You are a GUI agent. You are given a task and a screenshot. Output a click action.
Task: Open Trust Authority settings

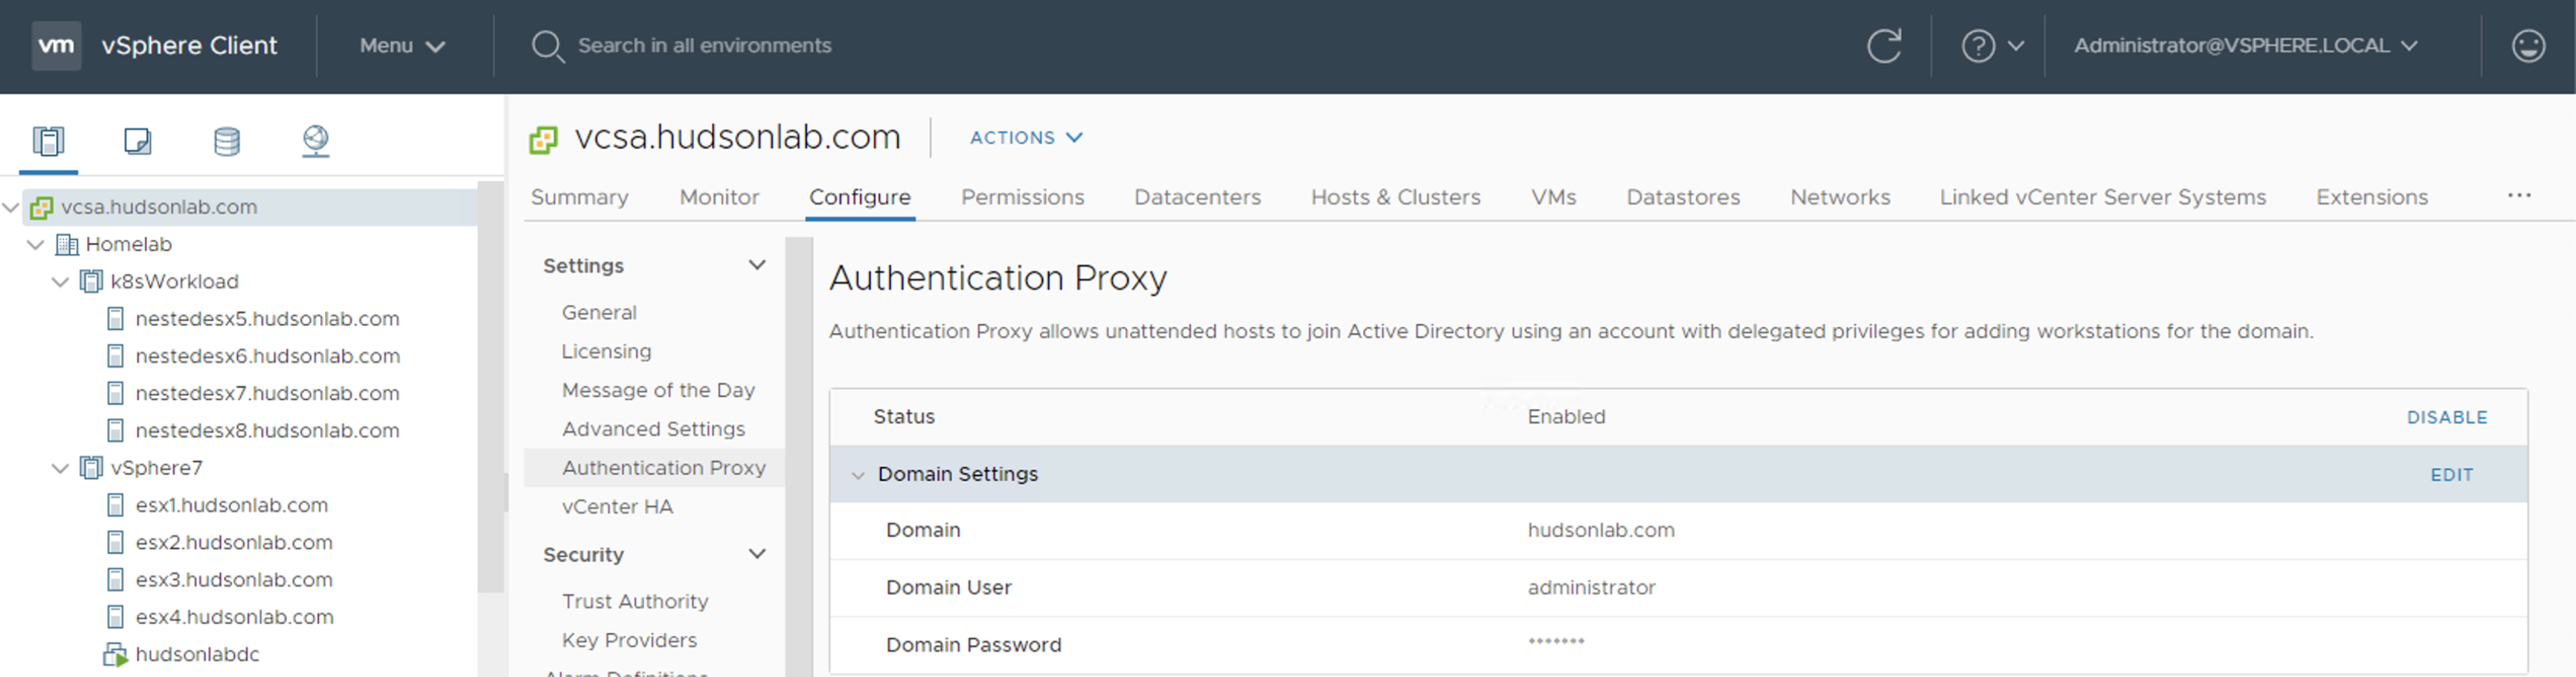click(x=635, y=601)
